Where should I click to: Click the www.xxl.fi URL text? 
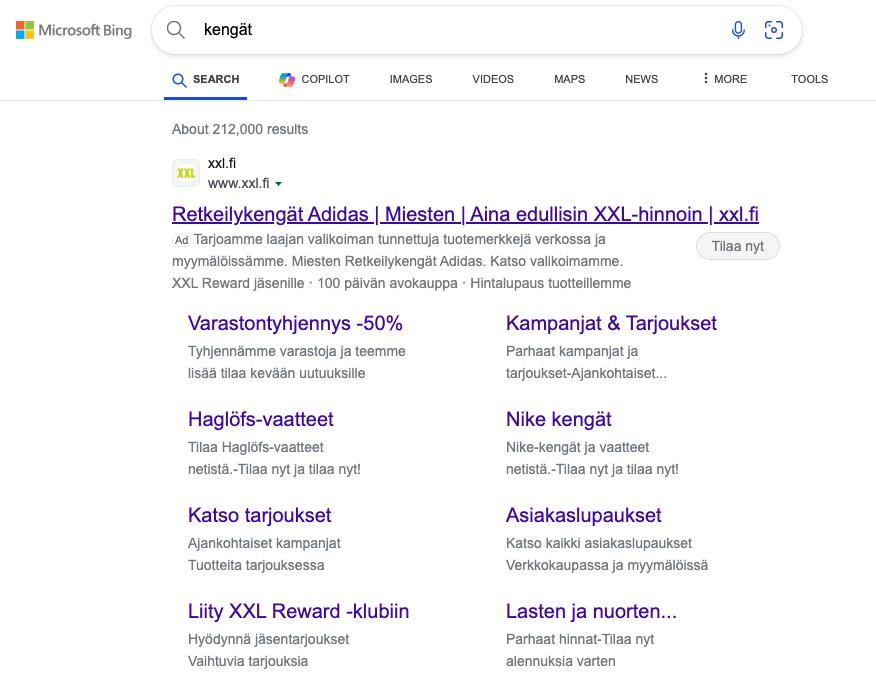pyautogui.click(x=239, y=183)
